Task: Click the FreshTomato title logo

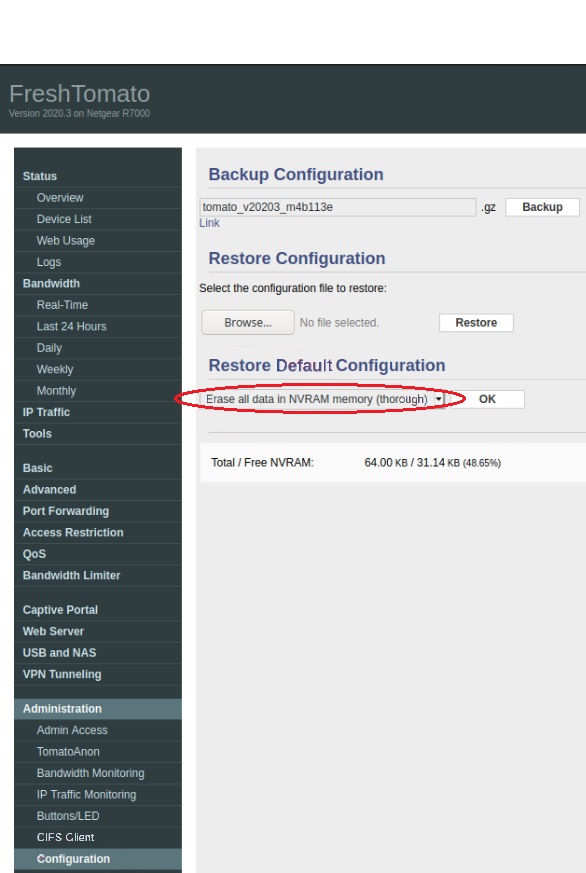Action: [x=80, y=94]
